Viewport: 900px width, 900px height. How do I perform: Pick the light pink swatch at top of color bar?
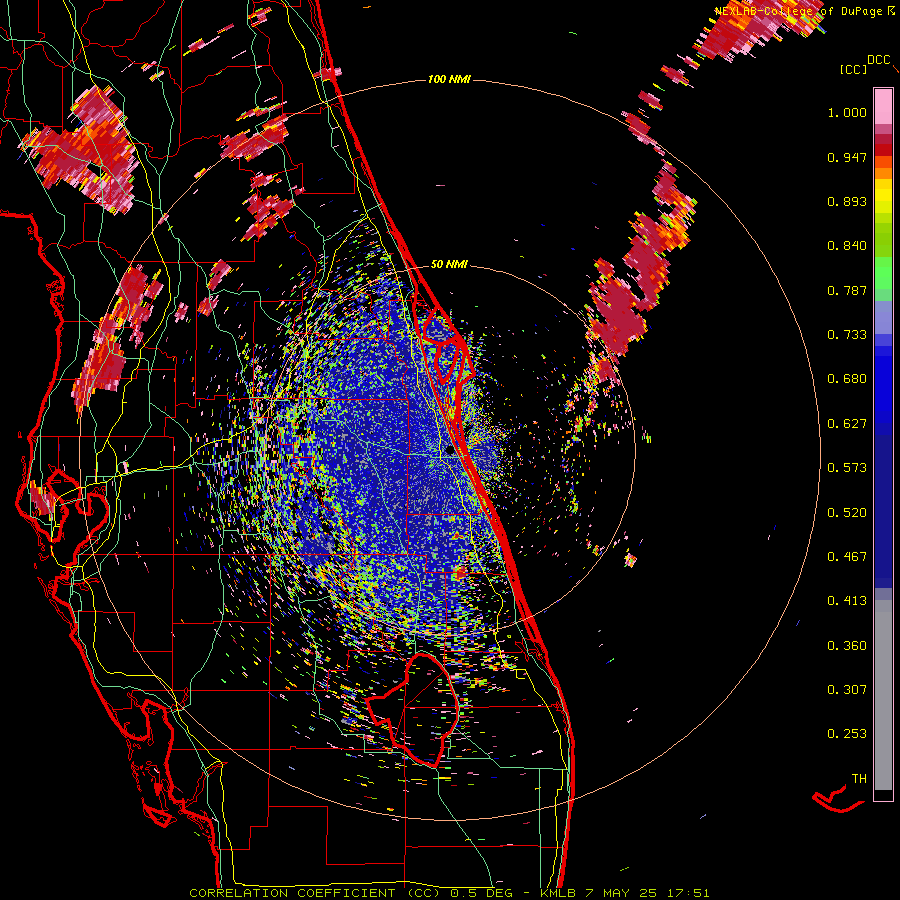[x=883, y=106]
